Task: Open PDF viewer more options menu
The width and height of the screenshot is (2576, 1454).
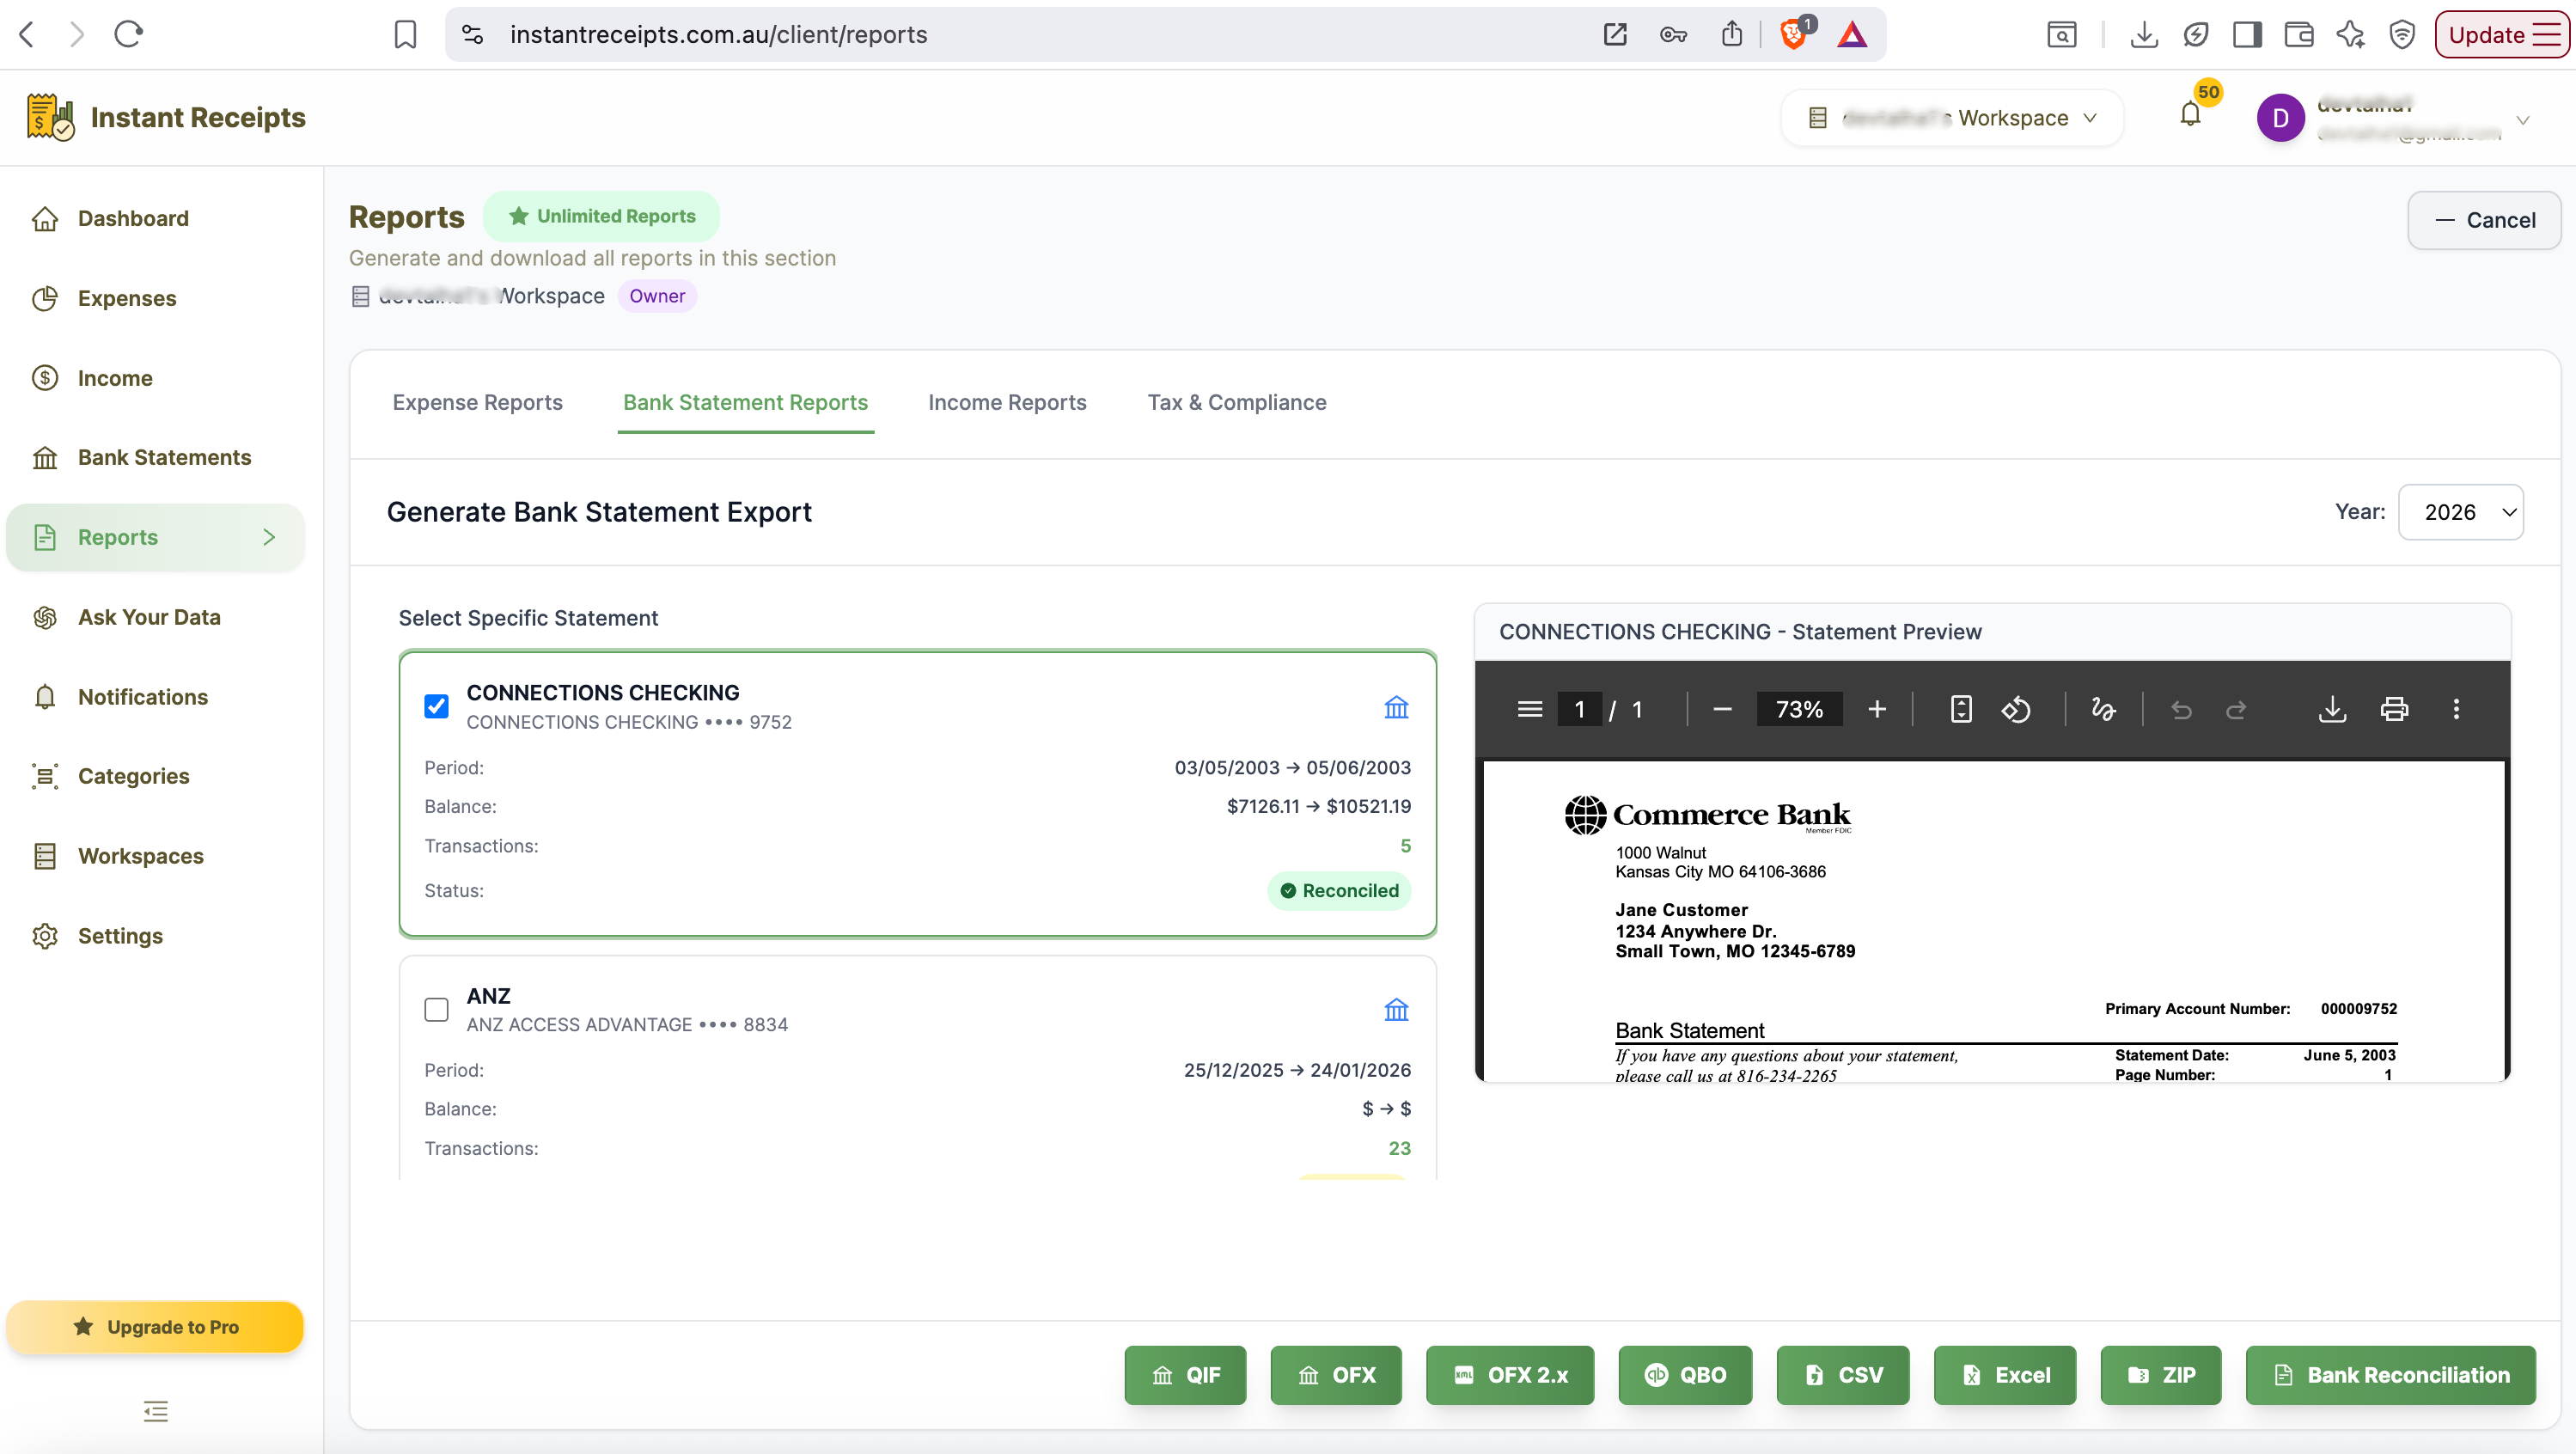Action: (2456, 709)
